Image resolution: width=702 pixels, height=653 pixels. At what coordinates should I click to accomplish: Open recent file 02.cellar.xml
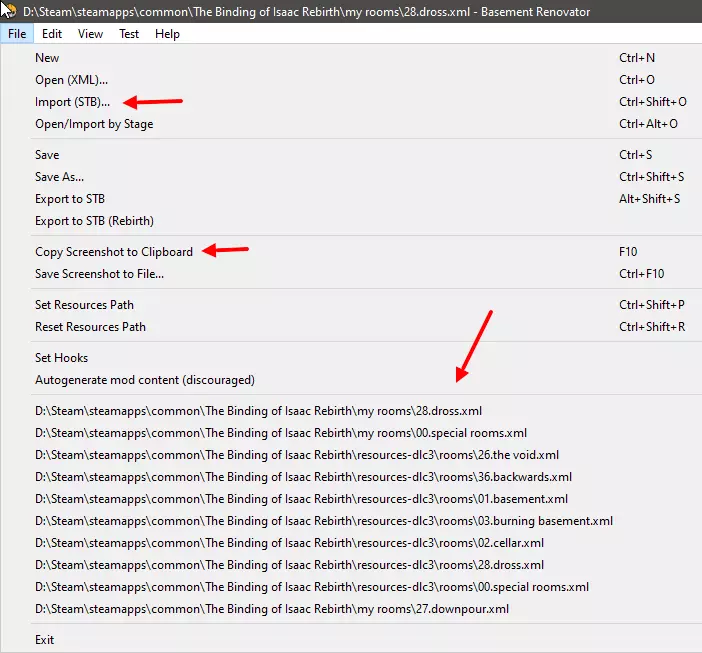(351, 542)
